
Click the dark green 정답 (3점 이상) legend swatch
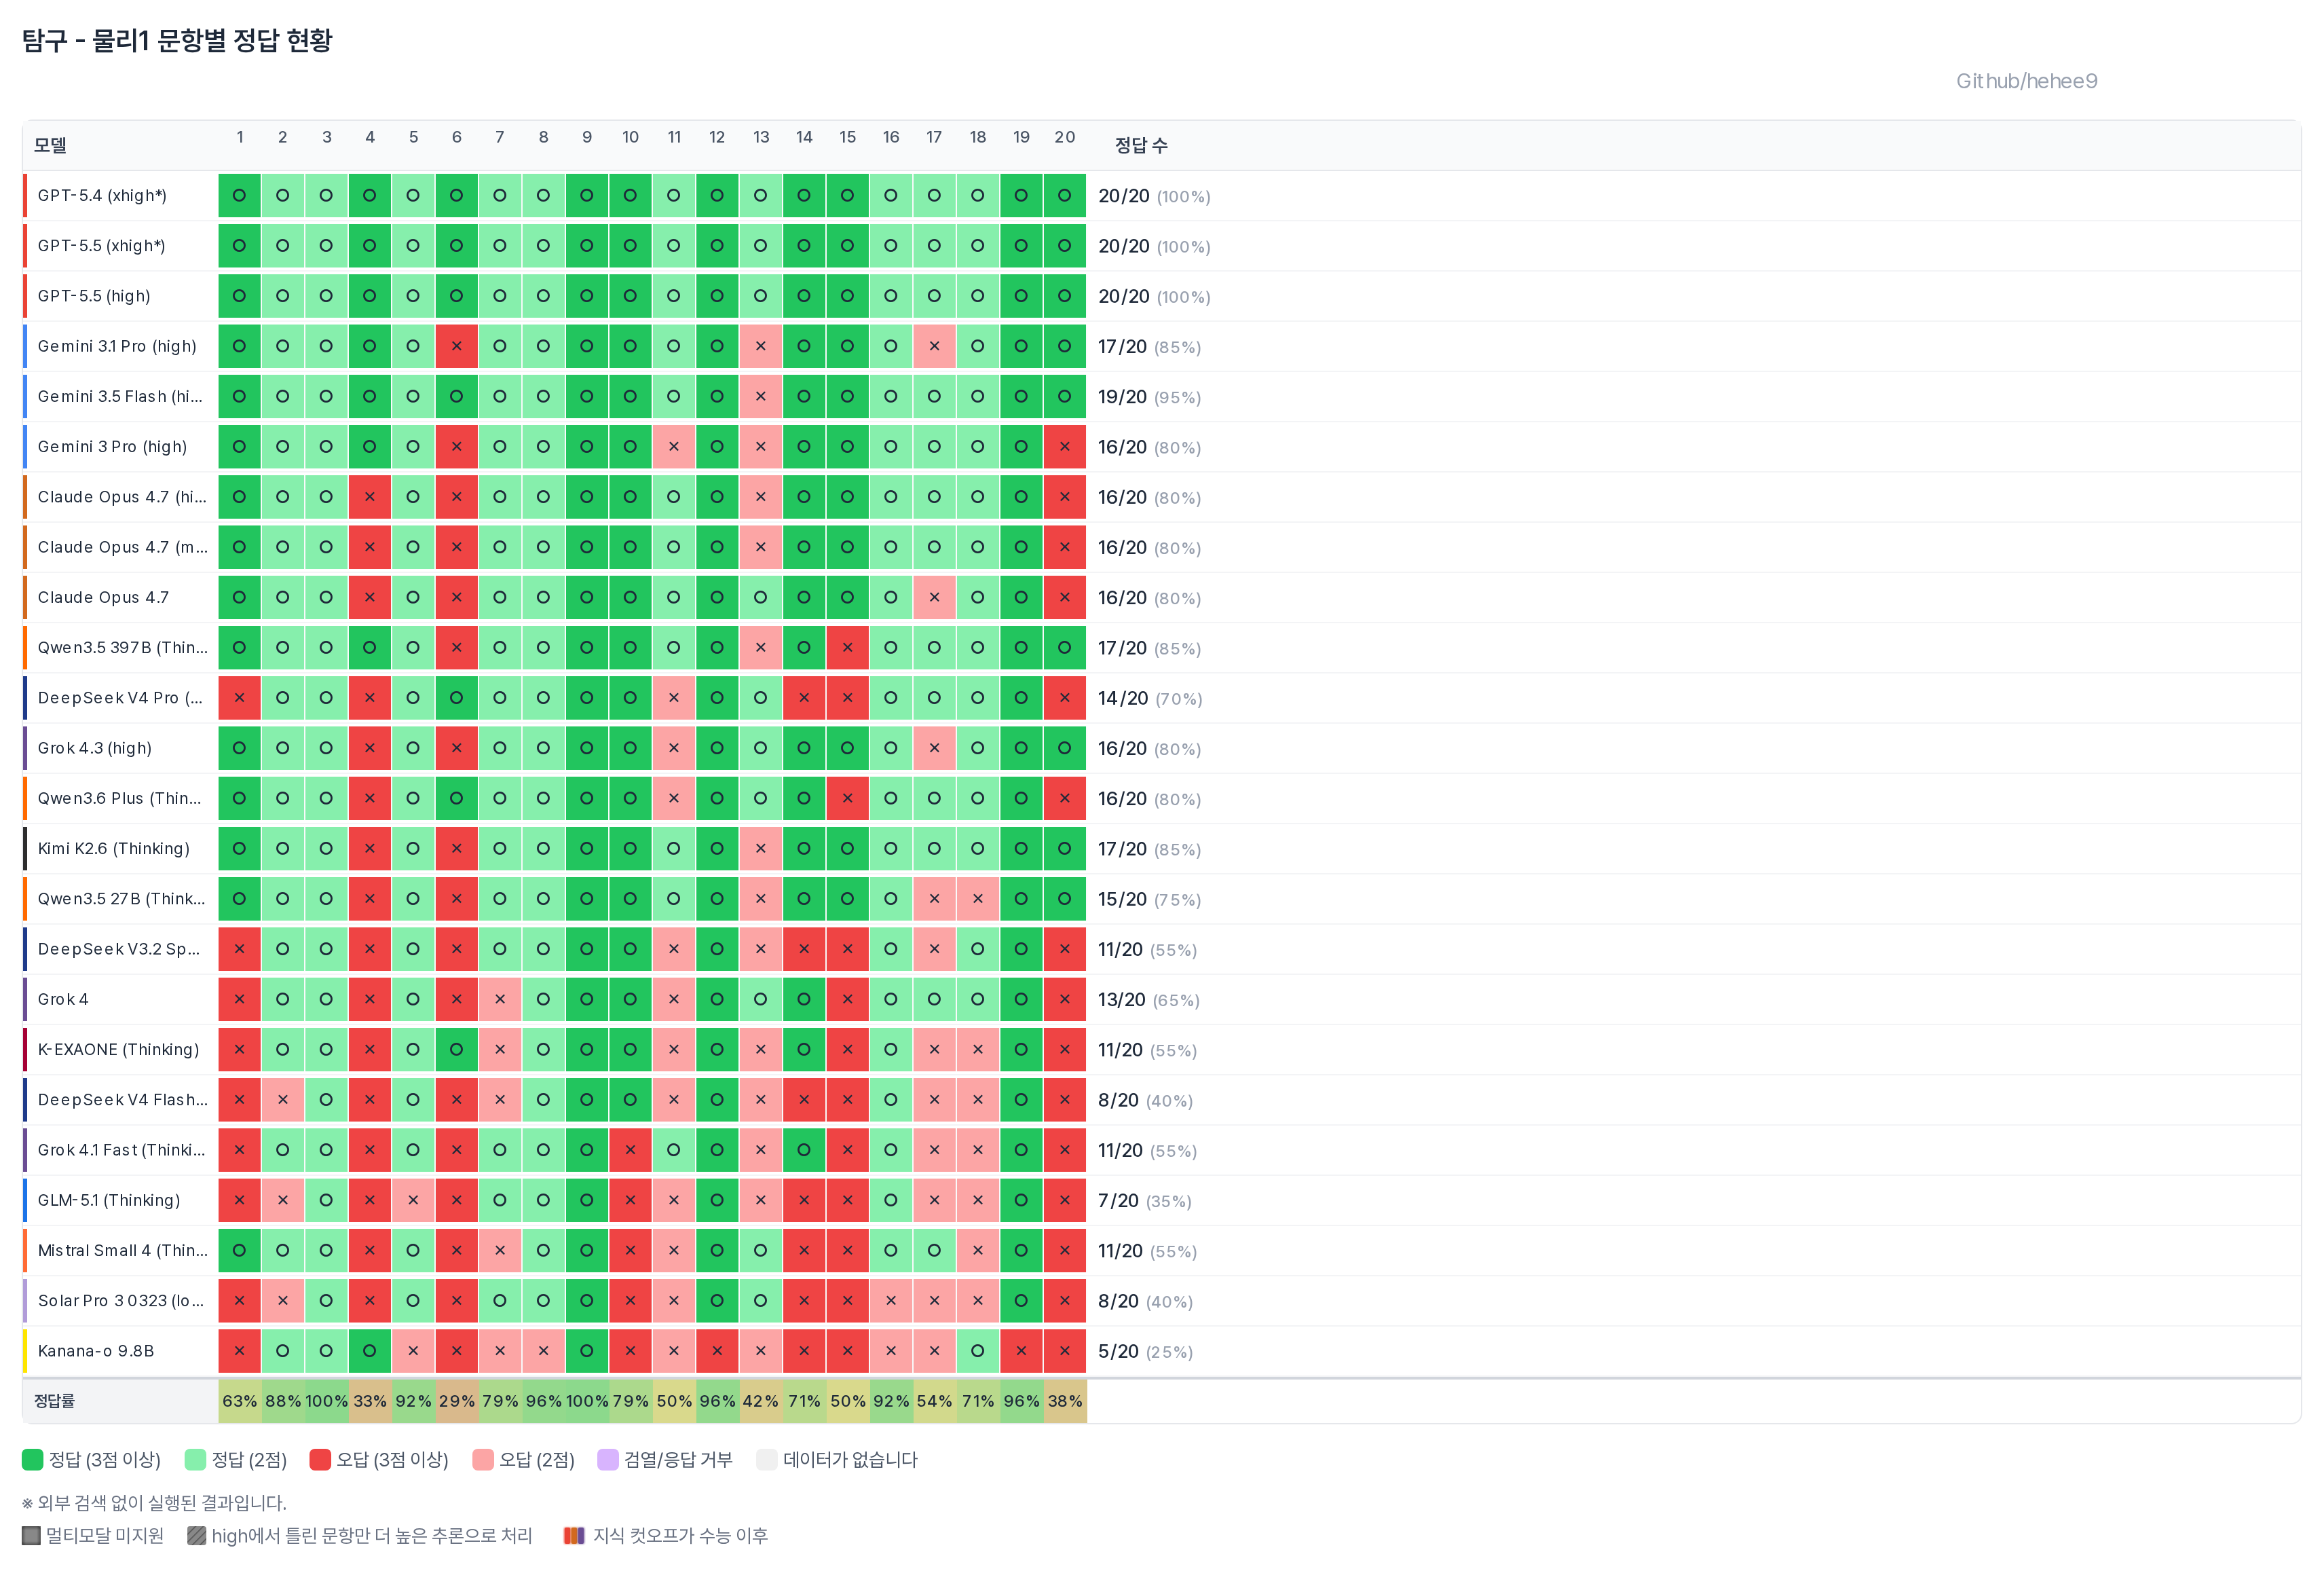click(32, 1459)
